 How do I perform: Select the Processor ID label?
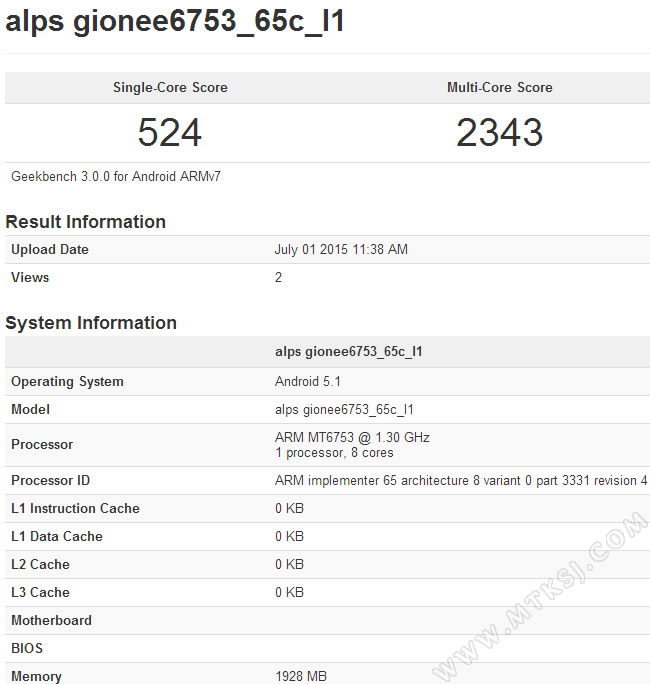(x=51, y=480)
